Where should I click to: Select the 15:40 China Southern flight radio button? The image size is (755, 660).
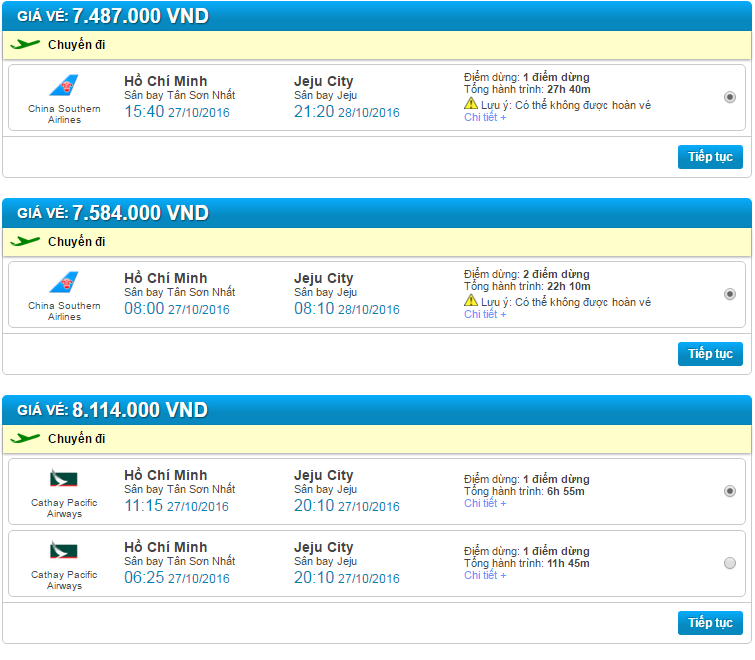click(x=729, y=97)
